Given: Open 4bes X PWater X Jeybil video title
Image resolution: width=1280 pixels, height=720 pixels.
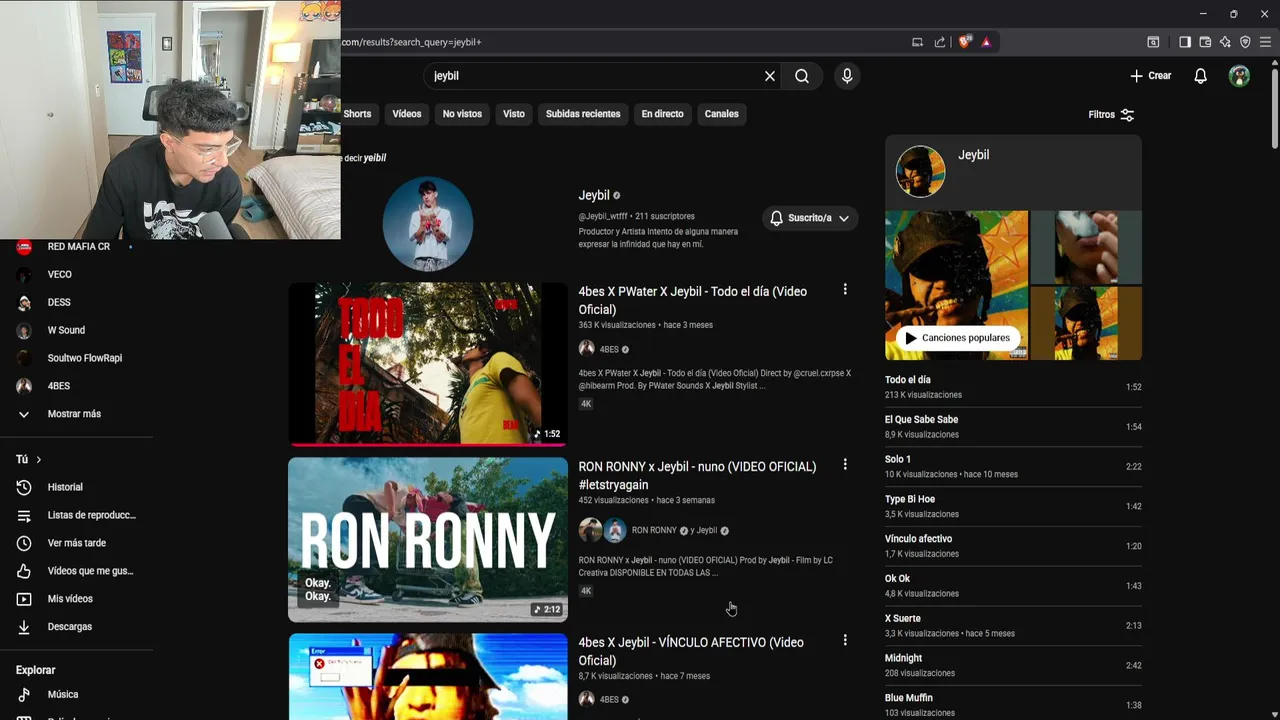Looking at the screenshot, I should (x=692, y=300).
